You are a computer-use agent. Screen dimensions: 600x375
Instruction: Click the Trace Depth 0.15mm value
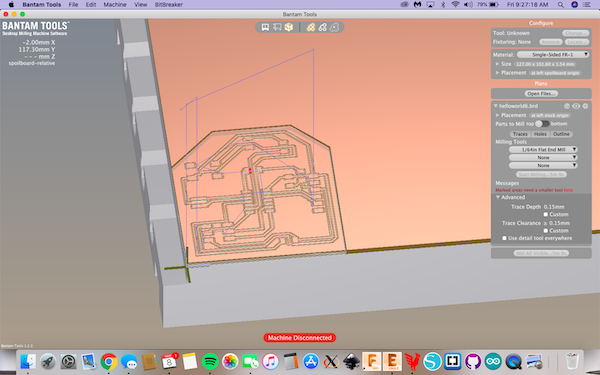click(554, 207)
